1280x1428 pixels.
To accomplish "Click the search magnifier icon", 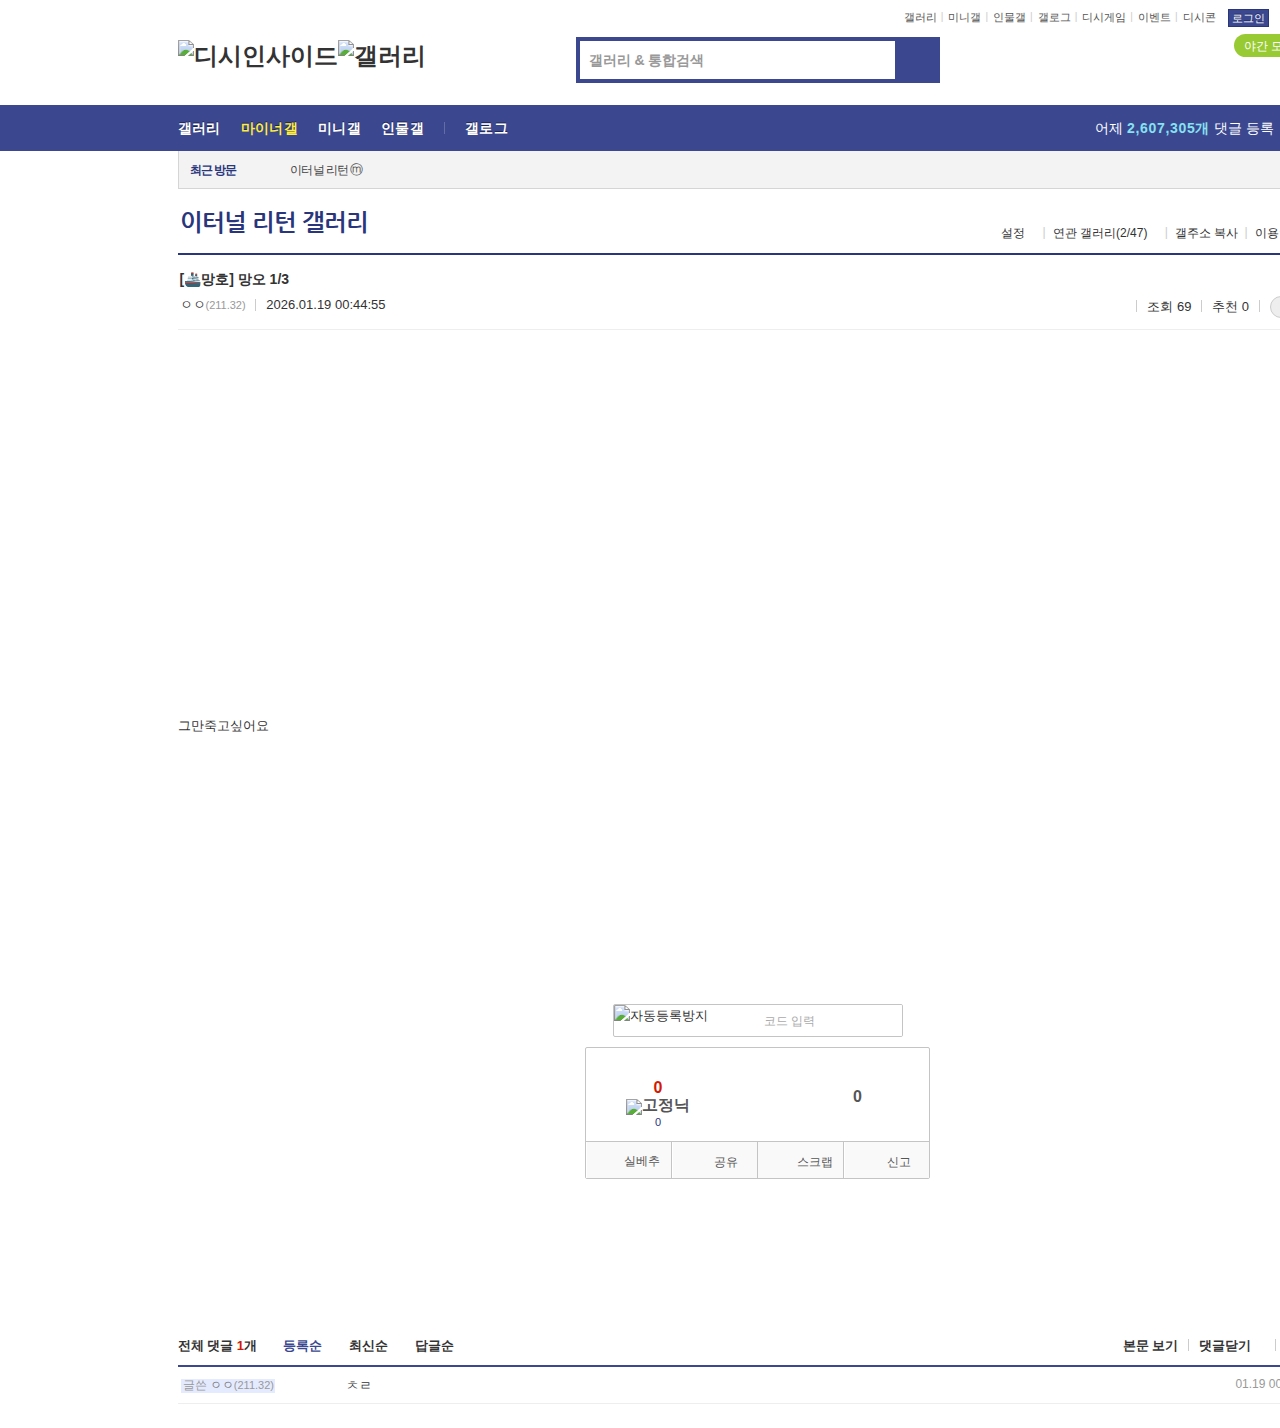I will pos(918,60).
